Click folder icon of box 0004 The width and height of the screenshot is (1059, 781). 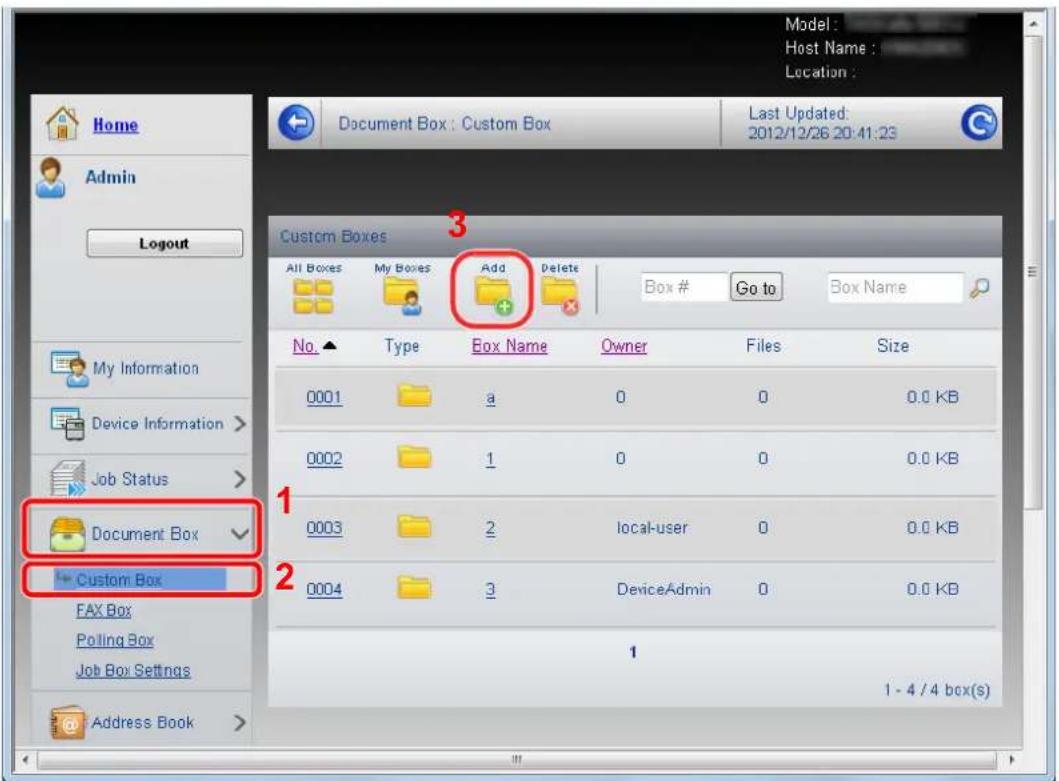click(414, 587)
